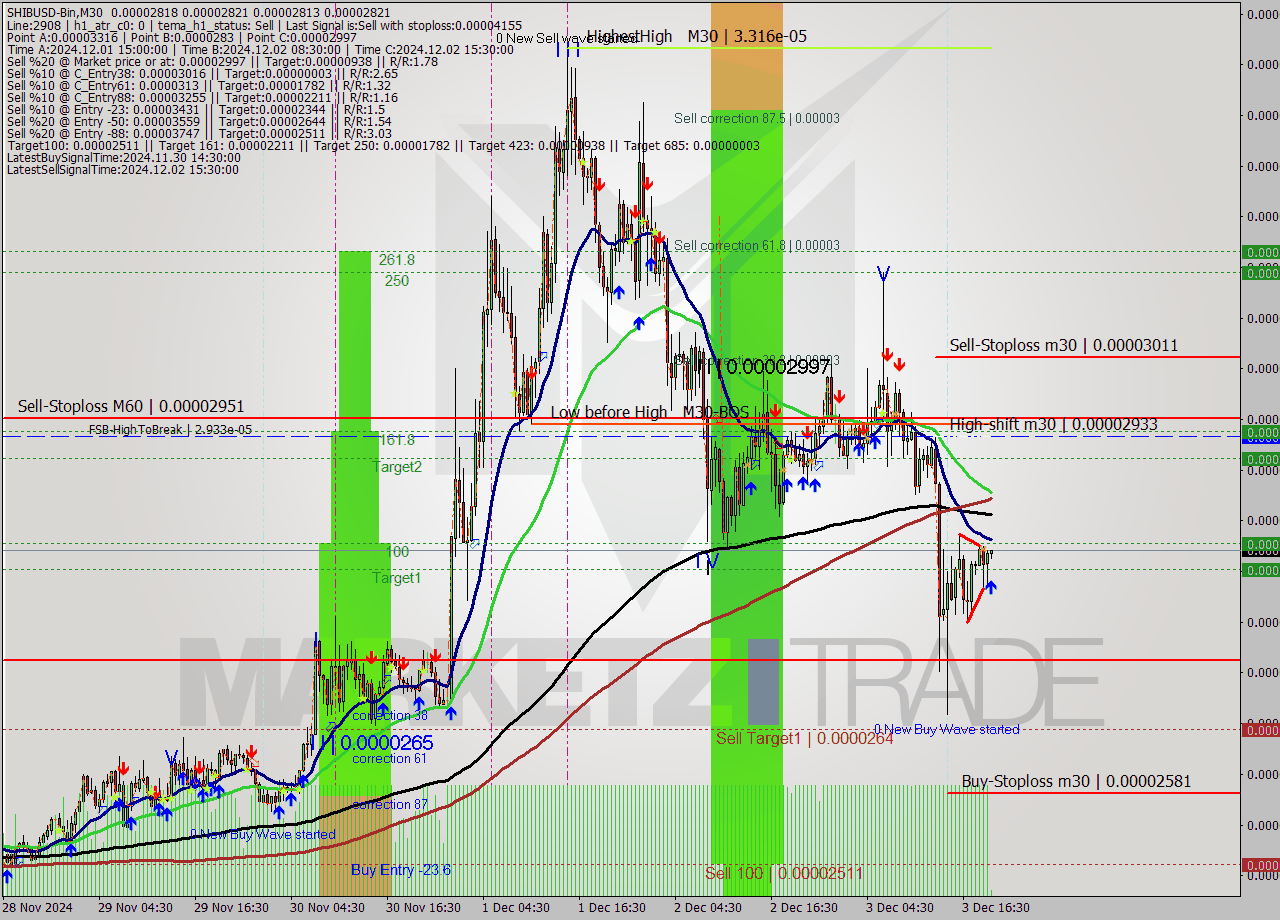The height and width of the screenshot is (920, 1280).
Task: Click the 'LatestSellSignalTime:2024.12.02 15:30:00' line
Action: click(123, 169)
